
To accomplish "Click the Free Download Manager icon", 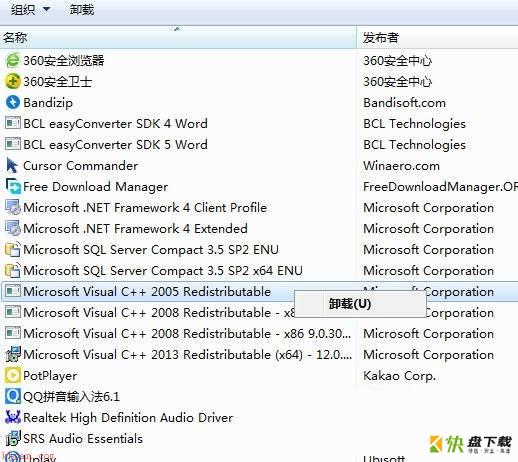I will [13, 187].
